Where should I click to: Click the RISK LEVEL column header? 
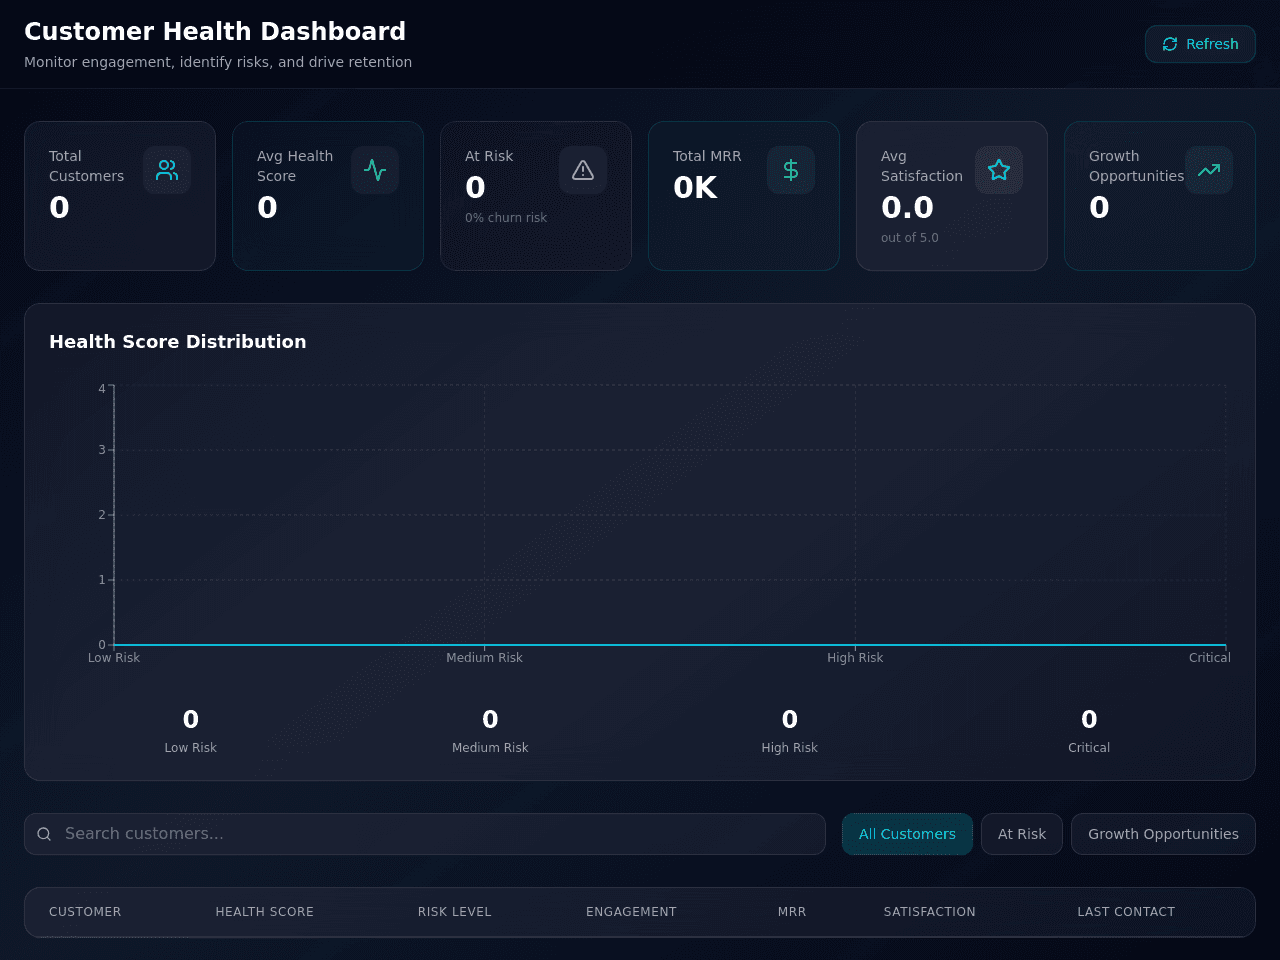pos(455,912)
